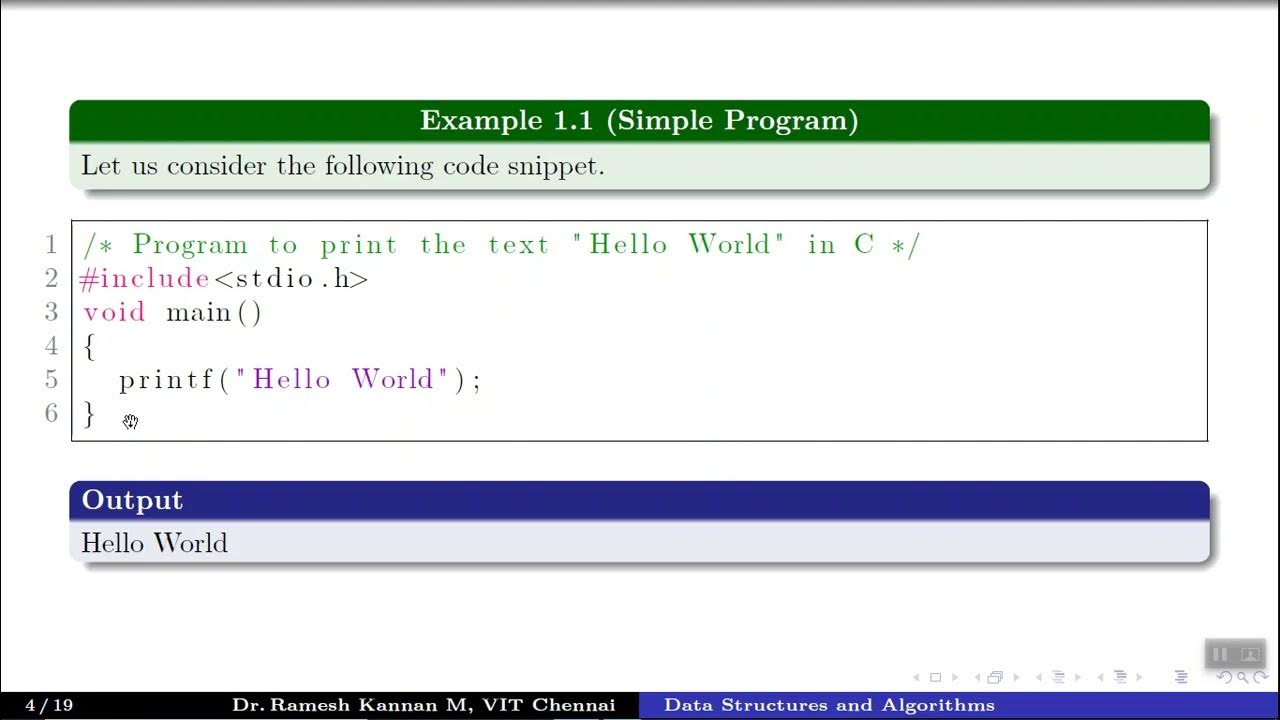Click the opening brace on line 4
This screenshot has width=1280, height=720.
point(89,347)
